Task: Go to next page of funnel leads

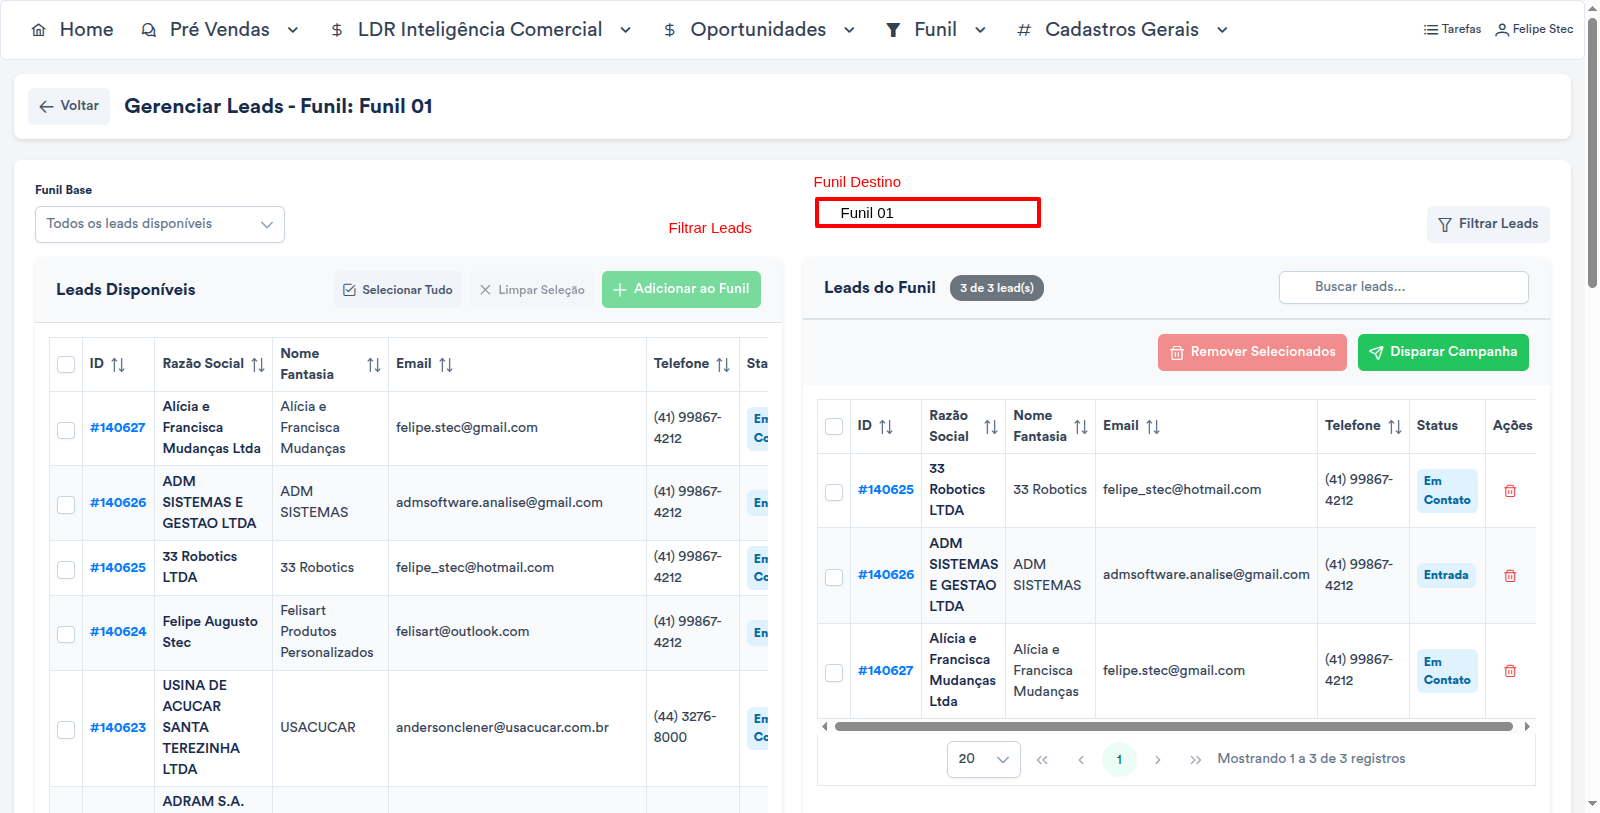Action: tap(1158, 760)
